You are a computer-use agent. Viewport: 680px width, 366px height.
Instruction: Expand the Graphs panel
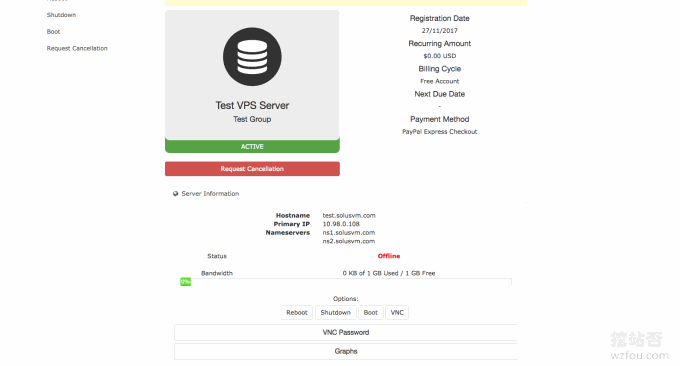(346, 351)
